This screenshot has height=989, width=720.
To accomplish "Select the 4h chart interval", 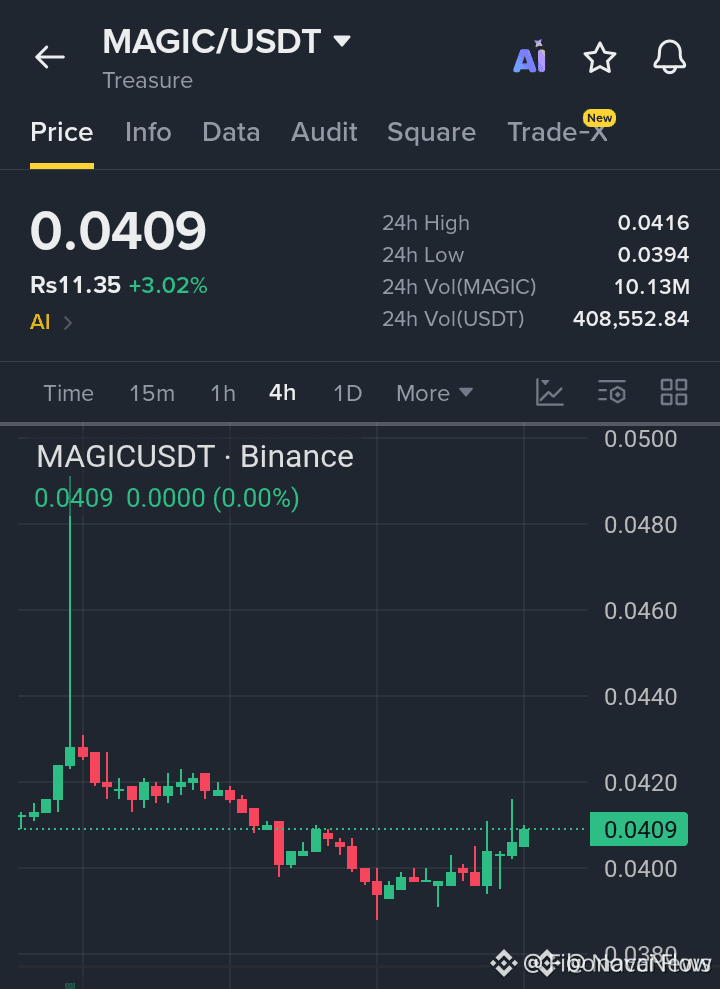I will [282, 393].
